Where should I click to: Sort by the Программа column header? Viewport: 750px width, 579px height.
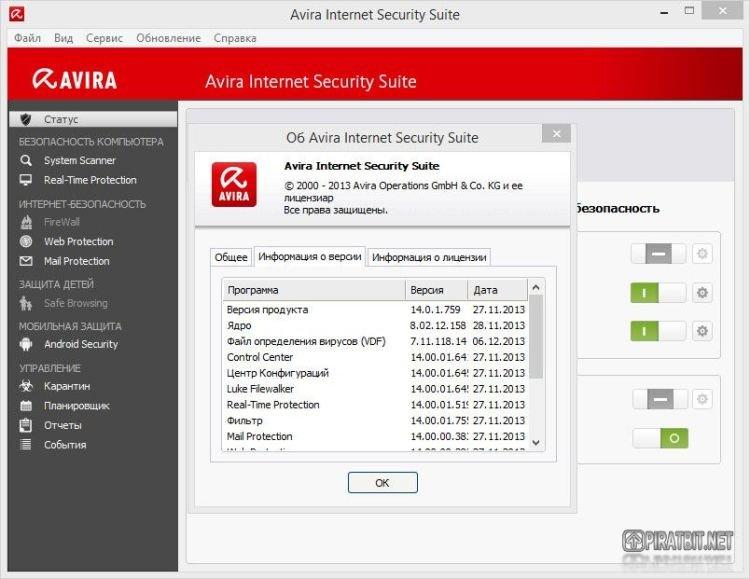(x=314, y=290)
